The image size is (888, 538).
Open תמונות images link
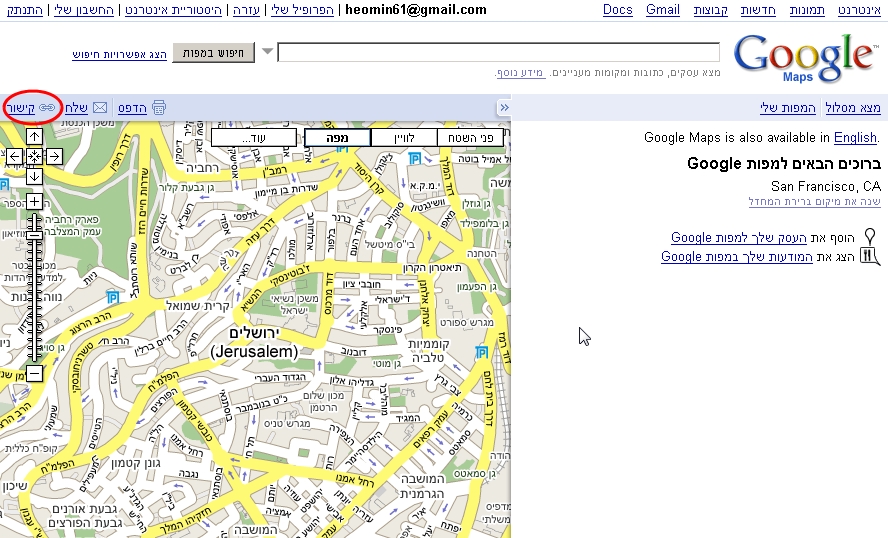pos(807,10)
